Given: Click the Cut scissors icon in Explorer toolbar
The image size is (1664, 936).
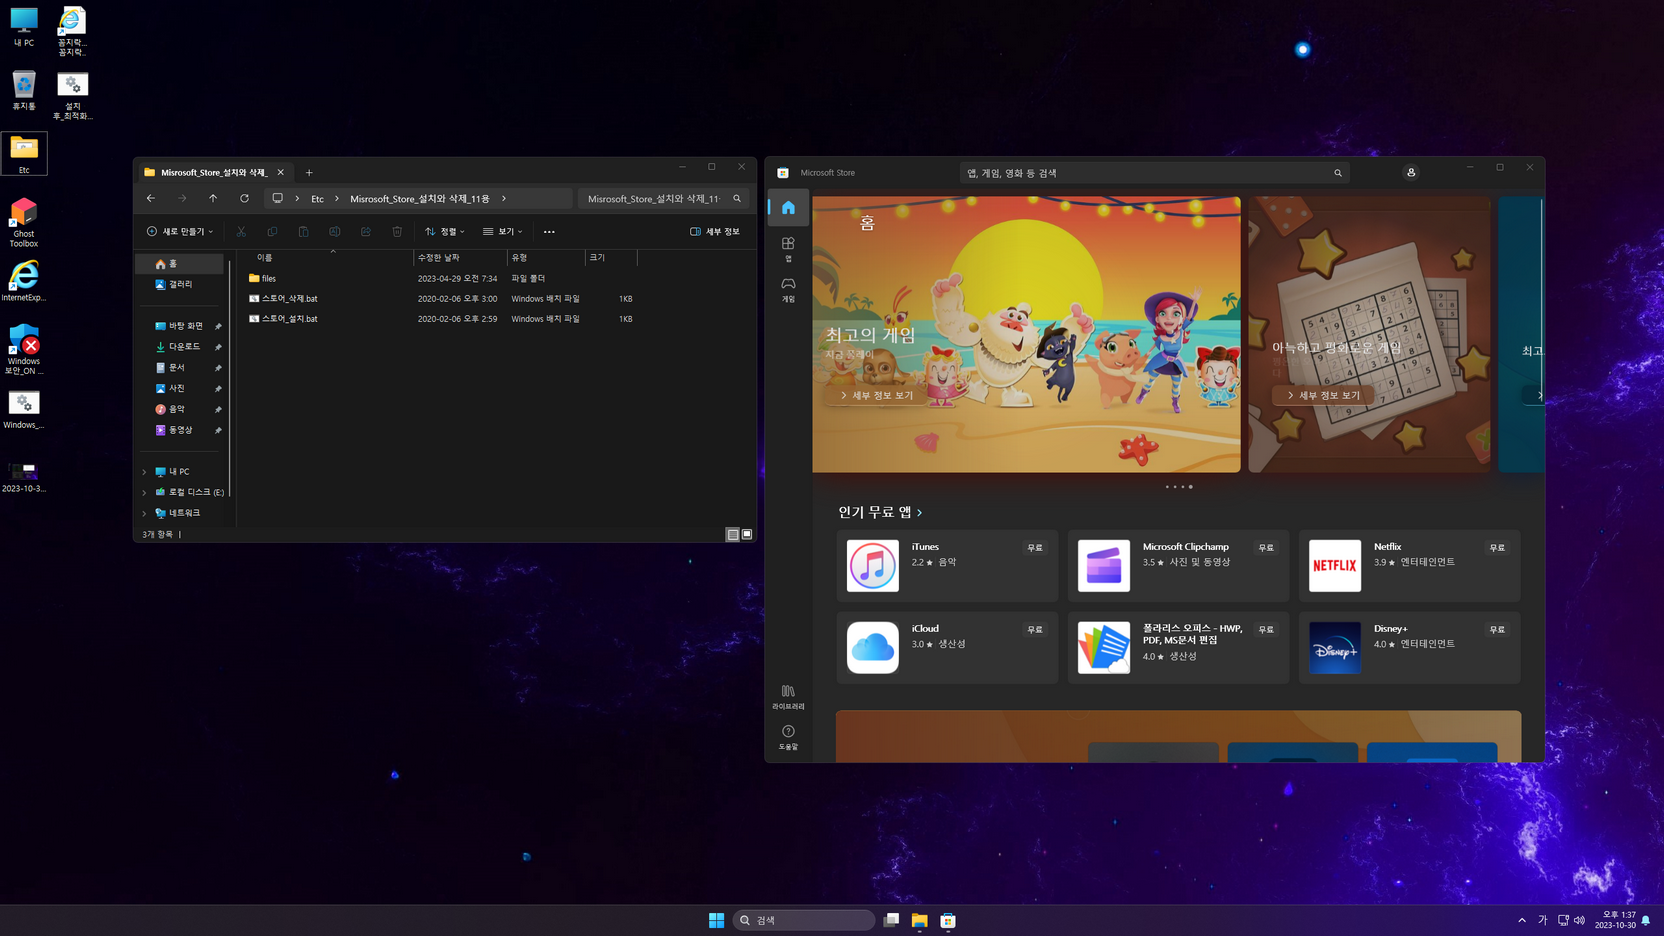Looking at the screenshot, I should (x=241, y=231).
